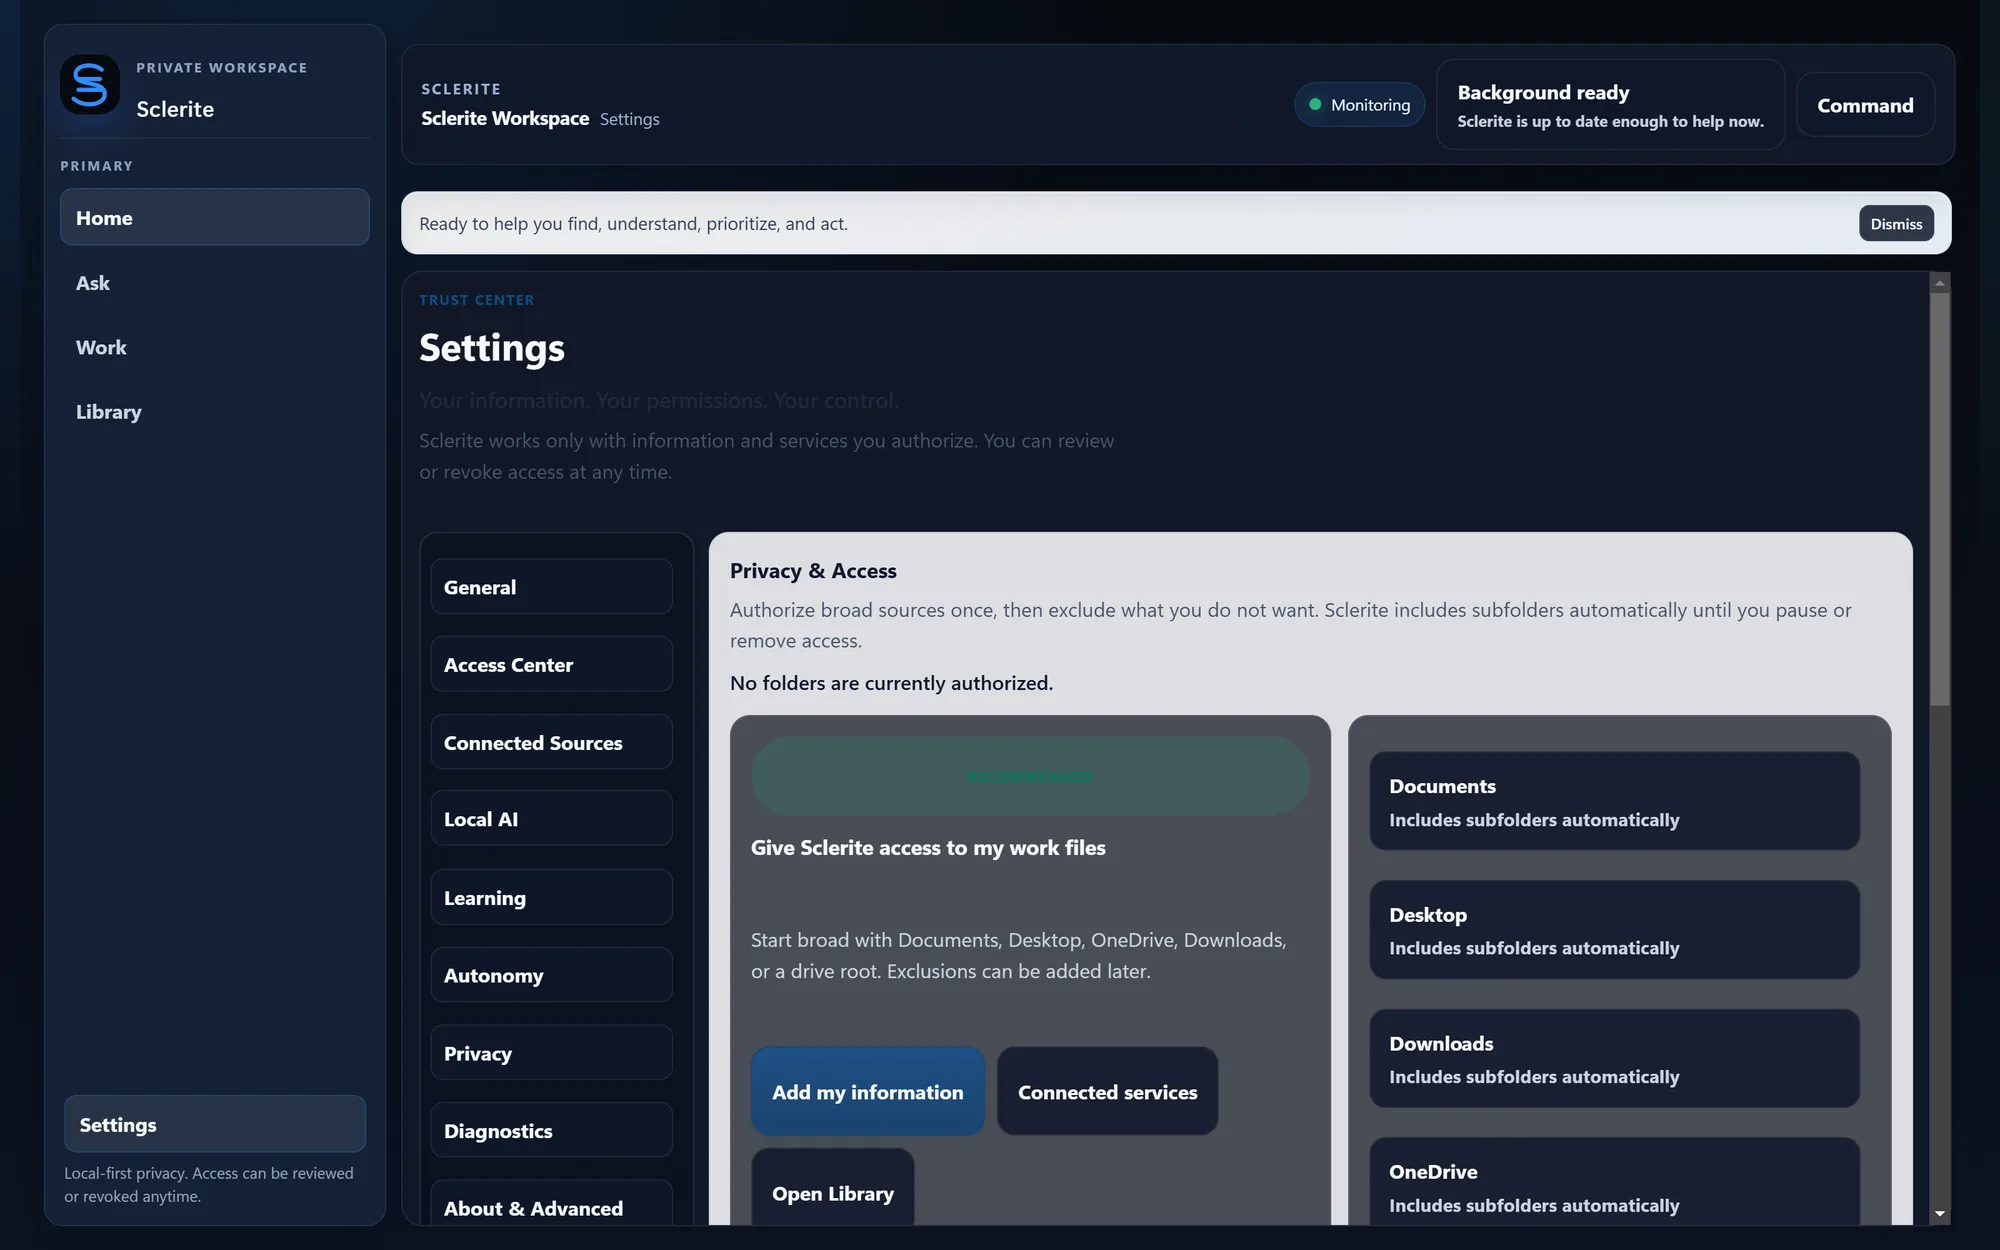Open the Work section
Viewport: 2000px width, 1250px height.
coord(215,347)
